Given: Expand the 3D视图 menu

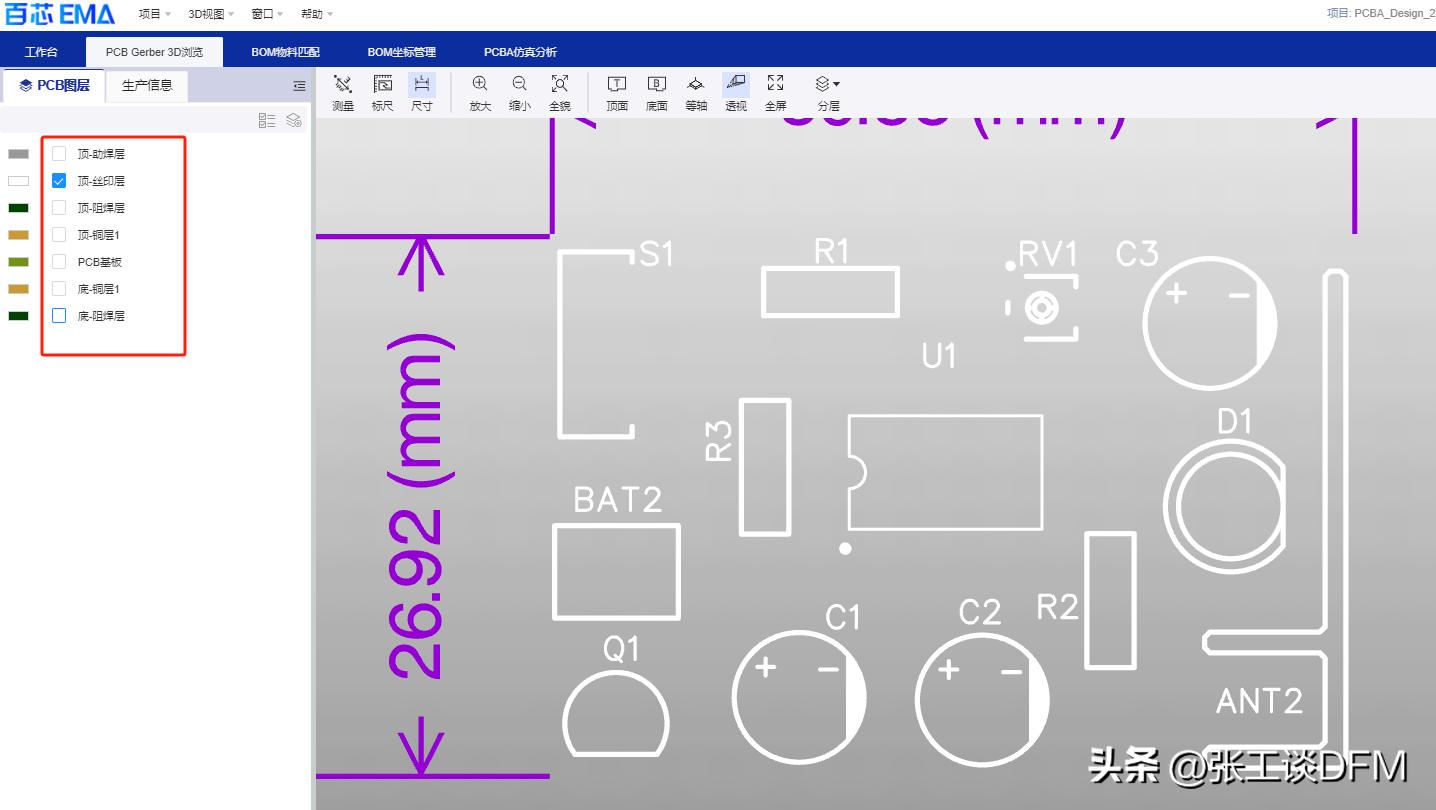Looking at the screenshot, I should 210,14.
